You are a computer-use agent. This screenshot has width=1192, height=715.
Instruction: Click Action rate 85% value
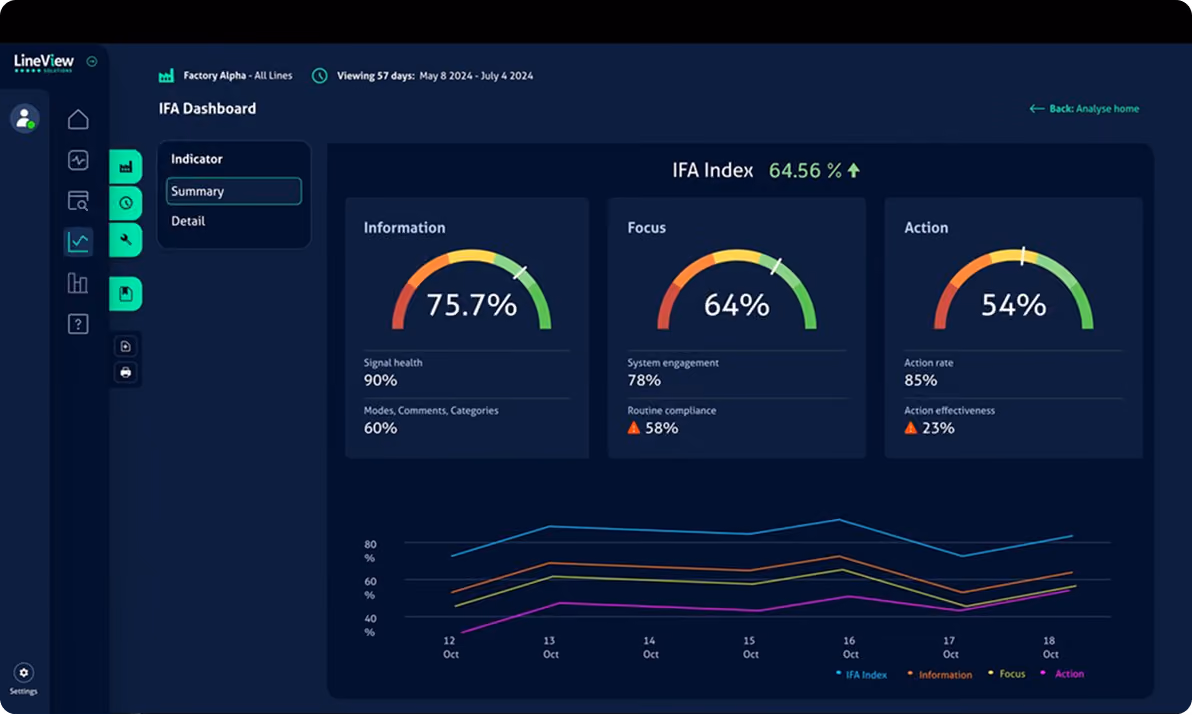coord(921,380)
